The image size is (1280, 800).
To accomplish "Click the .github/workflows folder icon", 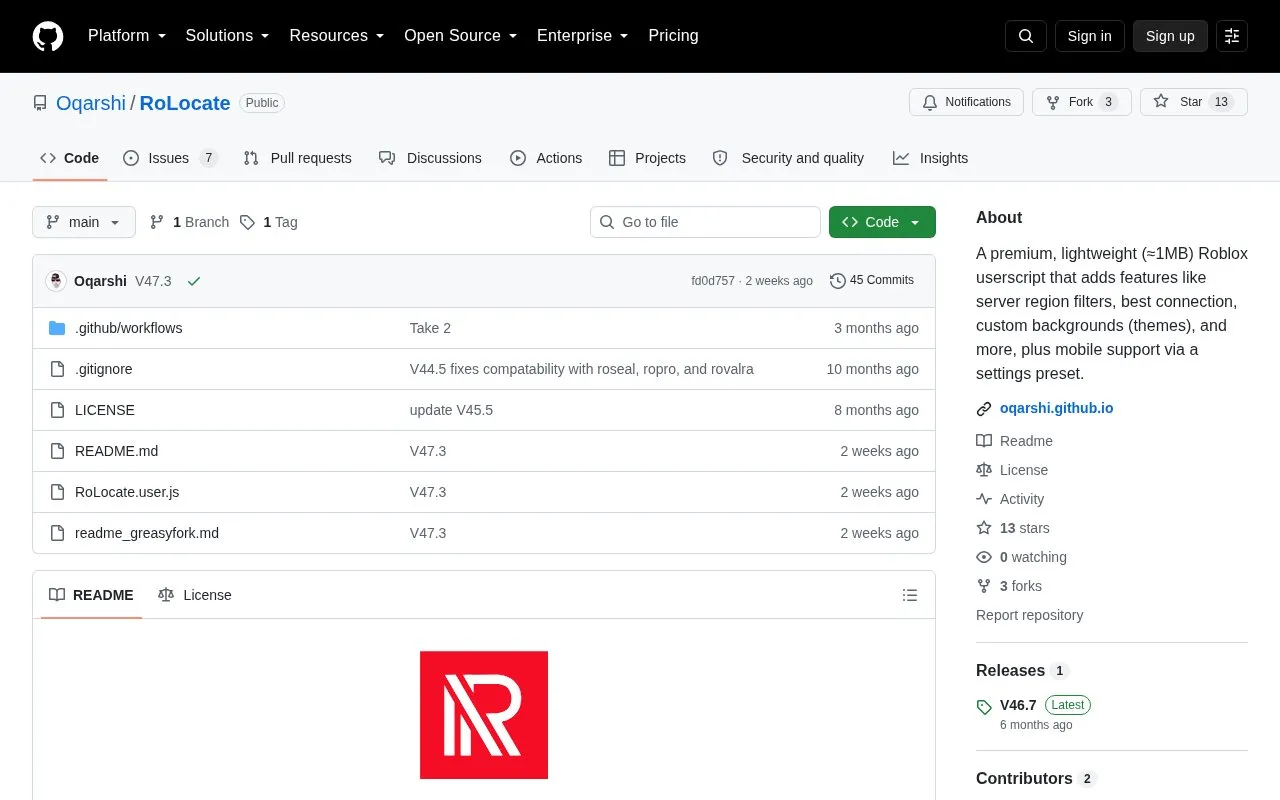I will click(57, 328).
